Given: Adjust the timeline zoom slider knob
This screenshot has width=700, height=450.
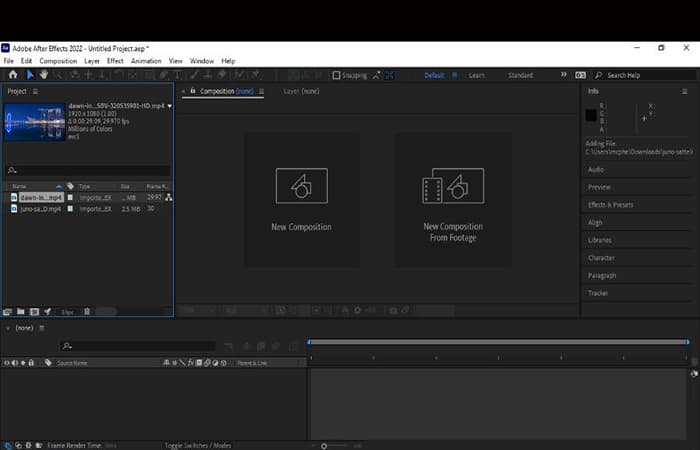Looking at the screenshot, I should tap(324, 446).
